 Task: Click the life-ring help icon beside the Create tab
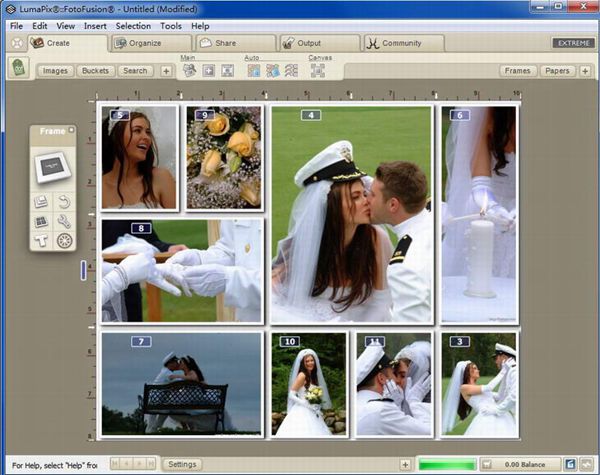click(16, 43)
